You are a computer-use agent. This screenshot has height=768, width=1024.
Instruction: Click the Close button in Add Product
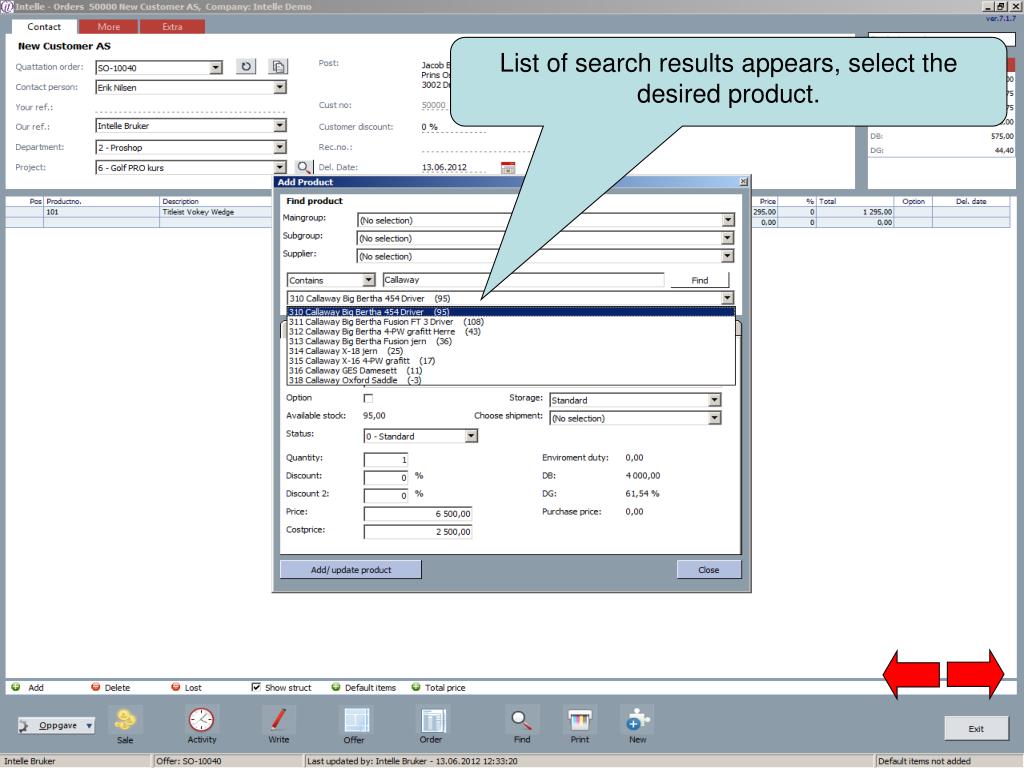(x=709, y=569)
